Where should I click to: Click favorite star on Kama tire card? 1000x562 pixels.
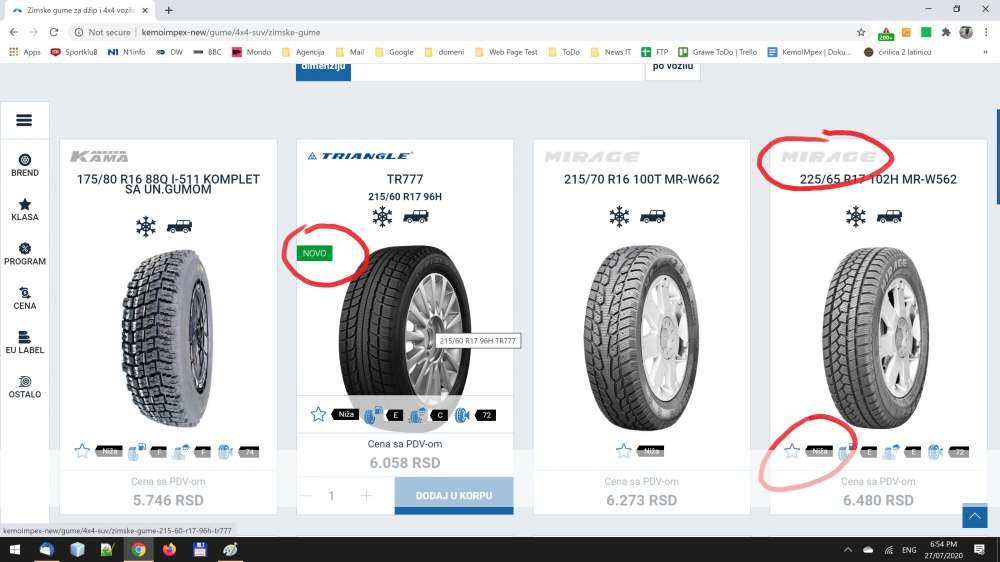pyautogui.click(x=82, y=451)
